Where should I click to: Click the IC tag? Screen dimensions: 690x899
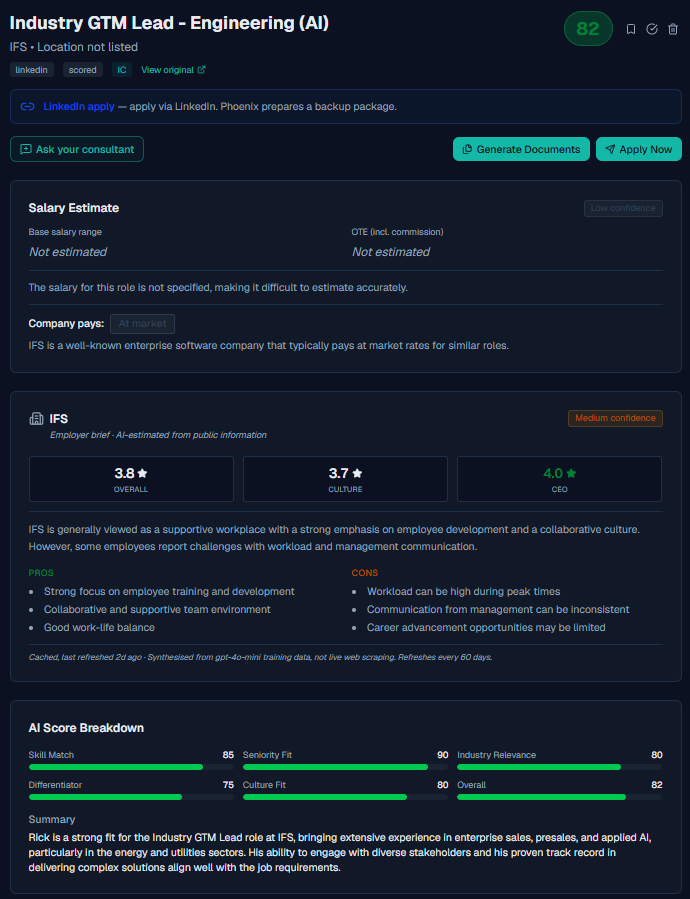(122, 70)
